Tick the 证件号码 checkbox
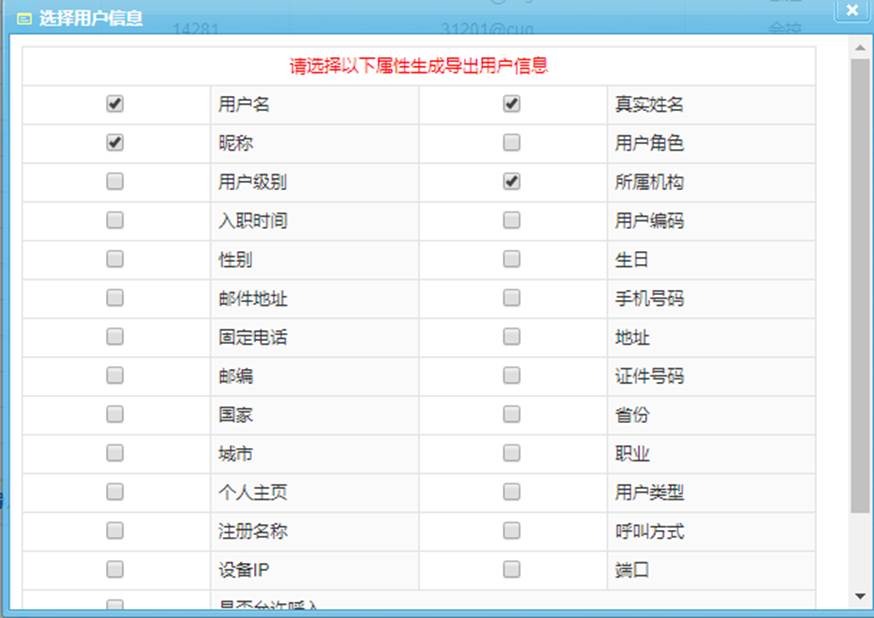The width and height of the screenshot is (874, 618). [512, 376]
